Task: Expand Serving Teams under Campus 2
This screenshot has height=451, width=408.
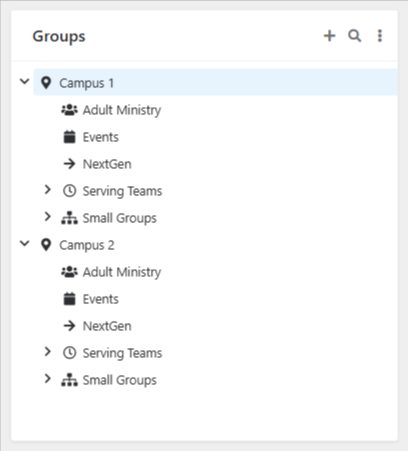Action: [48, 351]
